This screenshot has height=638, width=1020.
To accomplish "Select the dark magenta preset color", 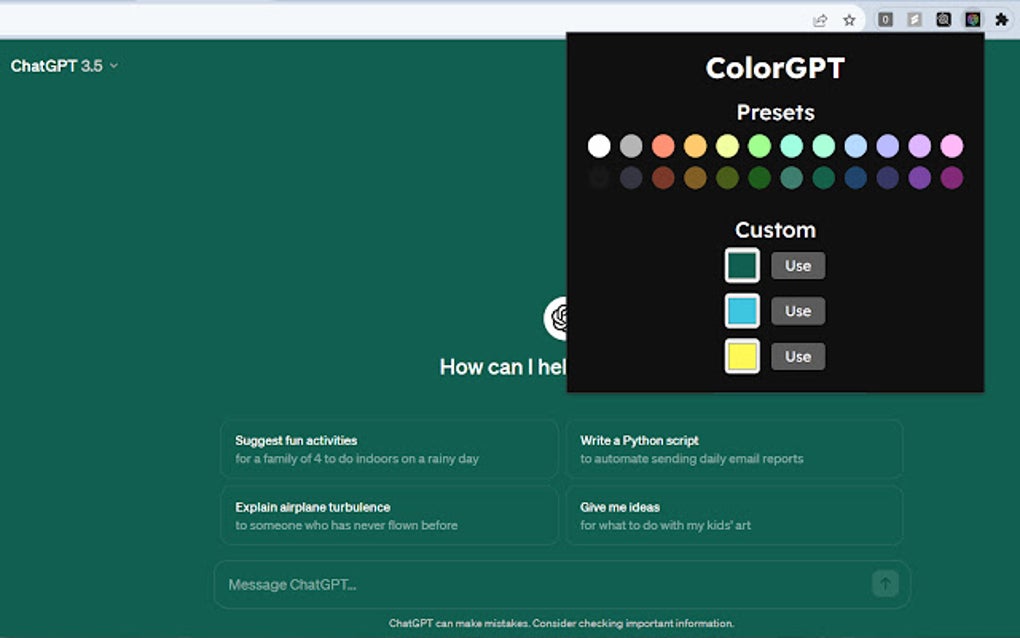I will pyautogui.click(x=952, y=178).
